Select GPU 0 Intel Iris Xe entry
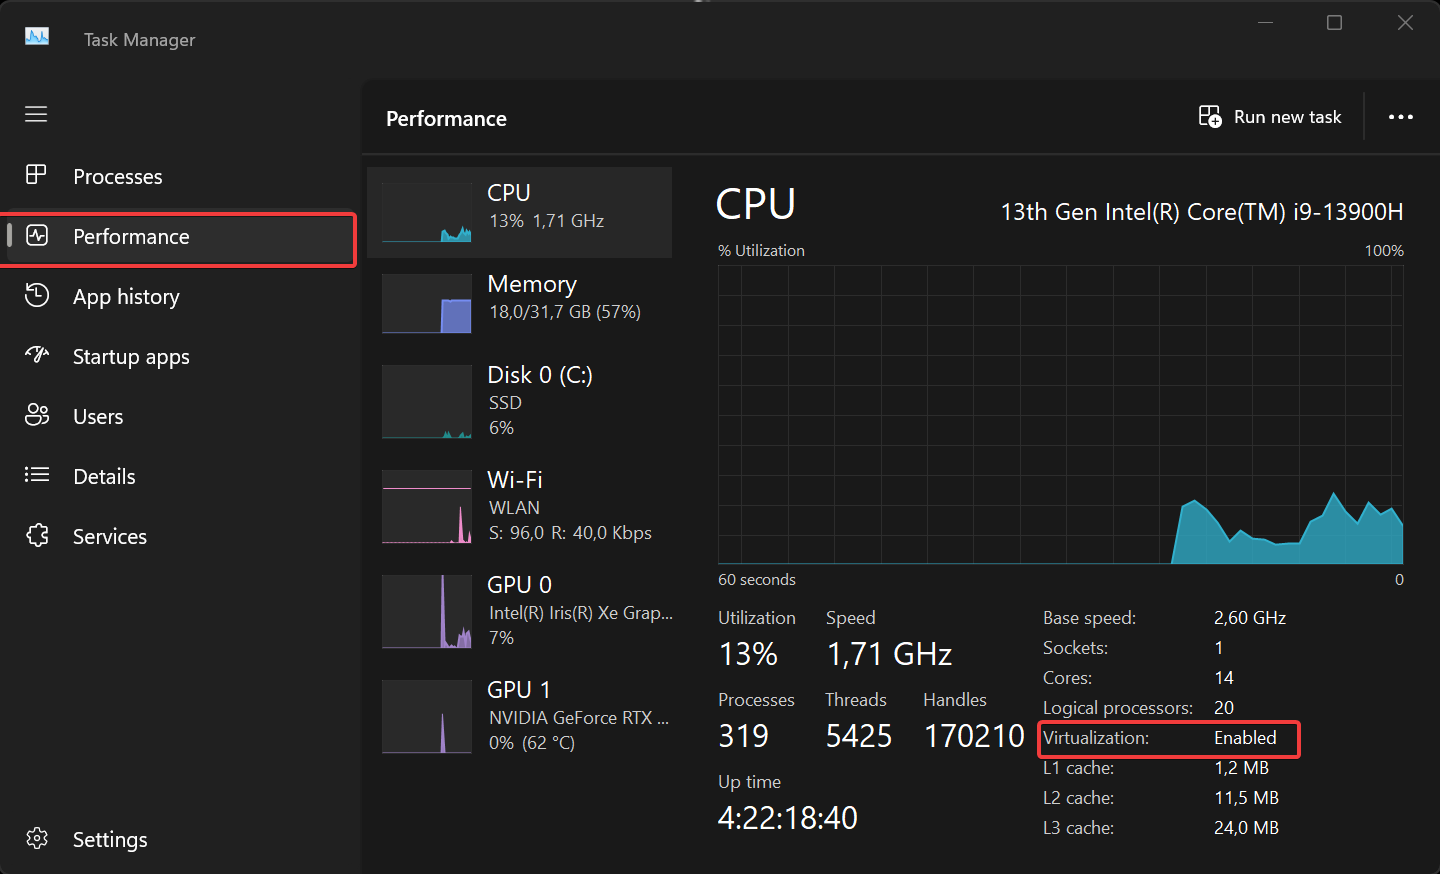 click(519, 612)
